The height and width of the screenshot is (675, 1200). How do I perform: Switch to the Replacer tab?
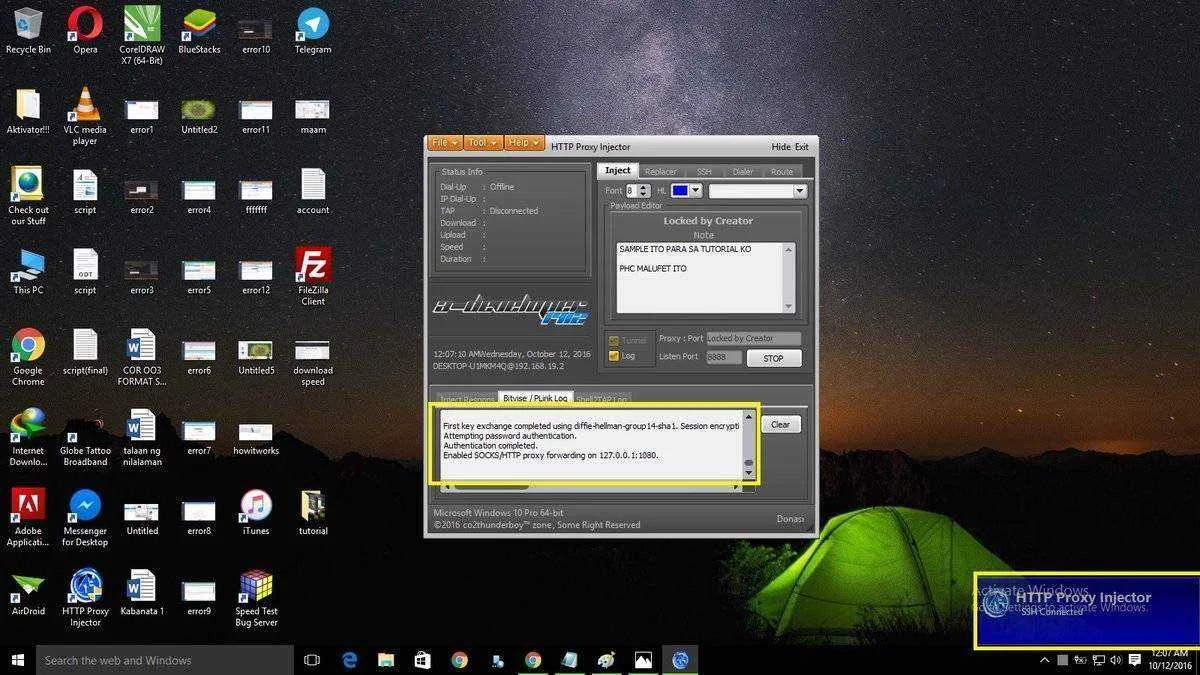coord(660,172)
